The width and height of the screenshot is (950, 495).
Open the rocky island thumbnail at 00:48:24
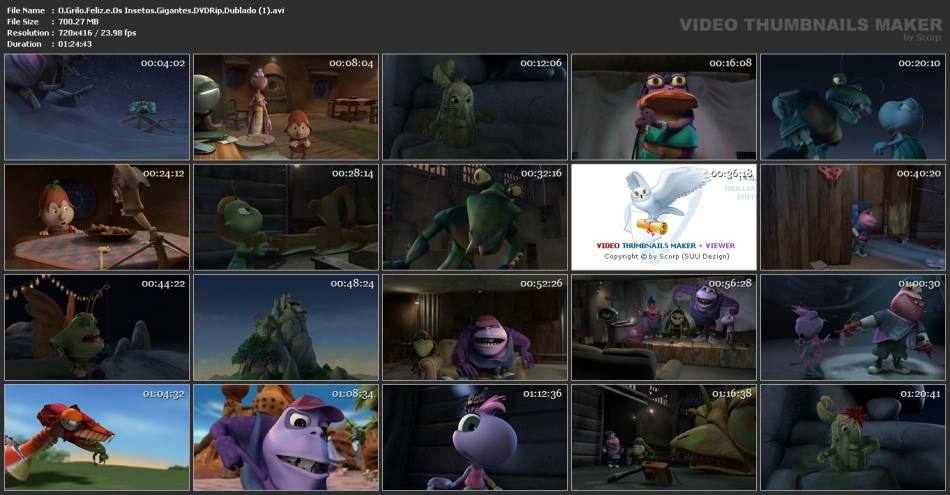[286, 327]
